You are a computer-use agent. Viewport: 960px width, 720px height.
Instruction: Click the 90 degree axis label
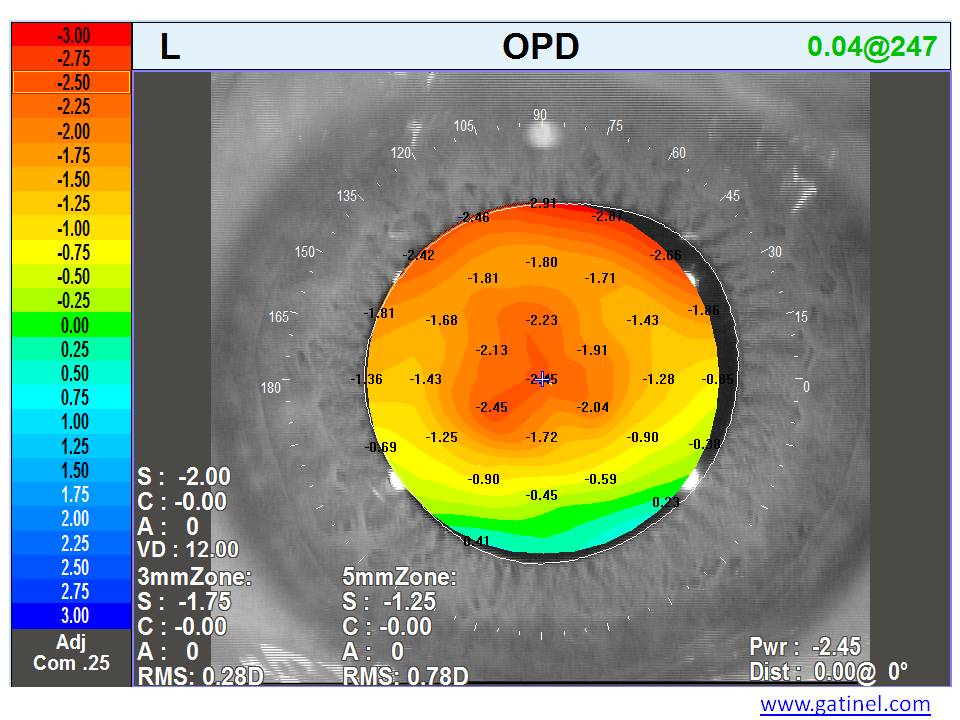click(540, 116)
